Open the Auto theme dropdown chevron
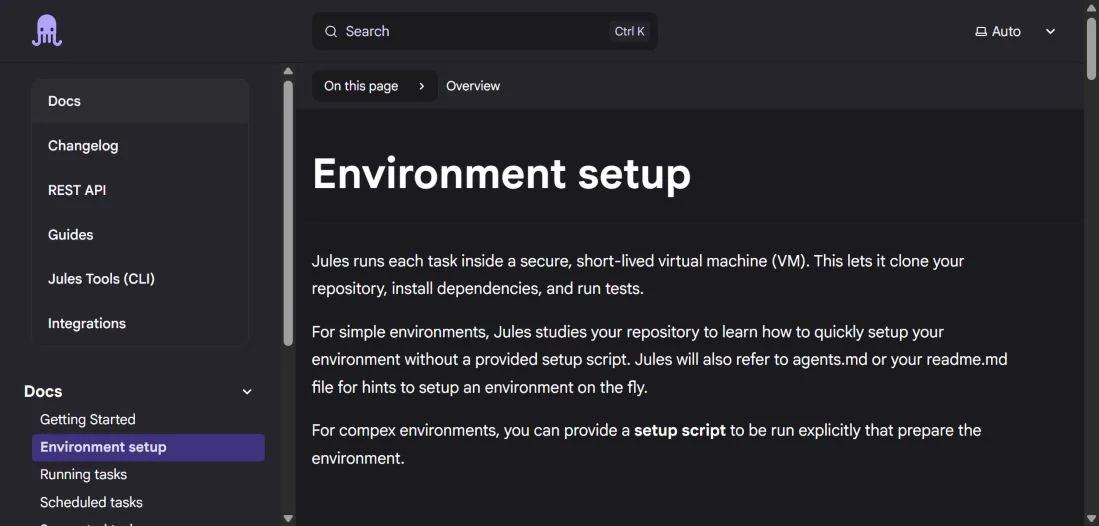Viewport: 1099px width, 526px height. coord(1050,32)
